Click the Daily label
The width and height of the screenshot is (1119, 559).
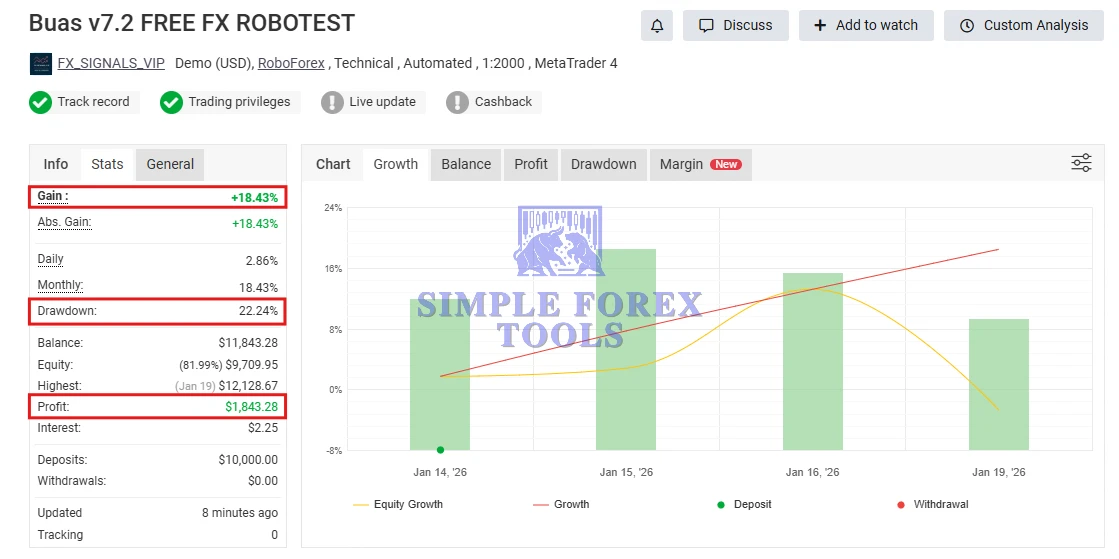pos(51,259)
